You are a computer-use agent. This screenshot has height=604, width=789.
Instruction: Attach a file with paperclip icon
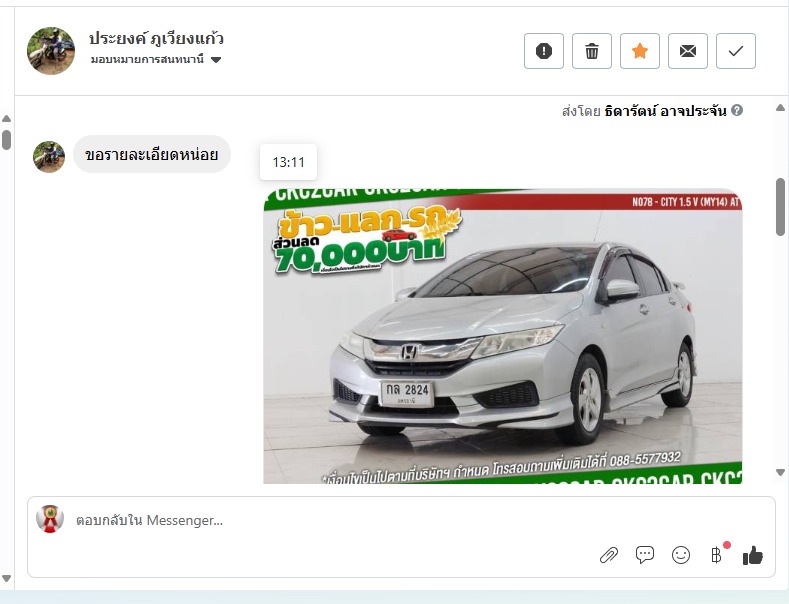tap(609, 555)
